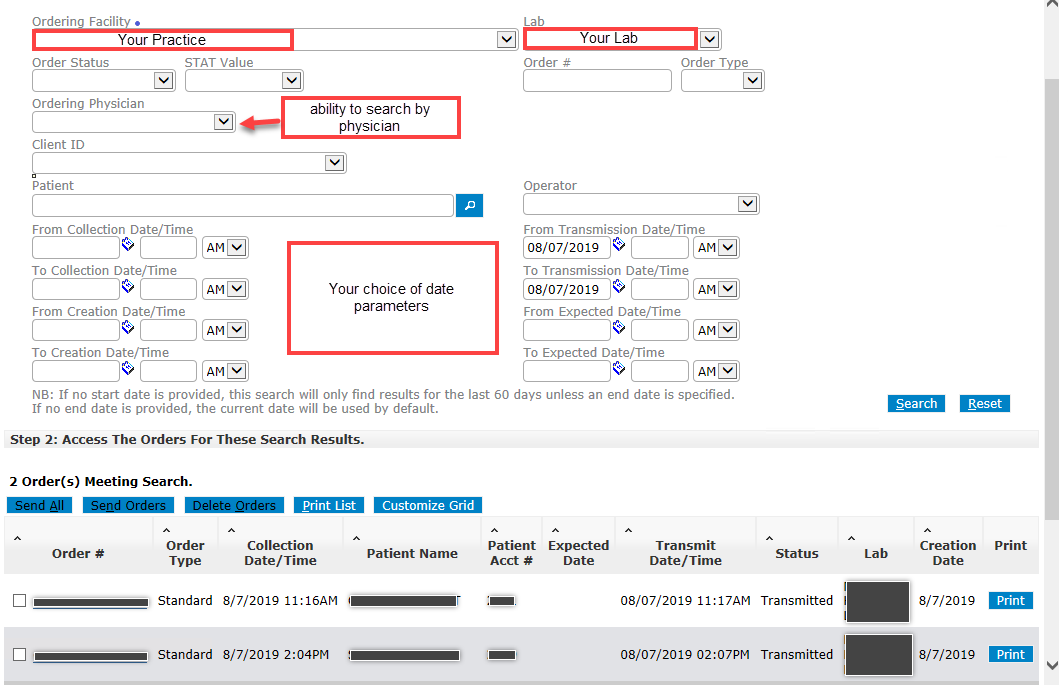1059x685 pixels.
Task: Change AM/PM for From Collection time
Action: click(226, 248)
